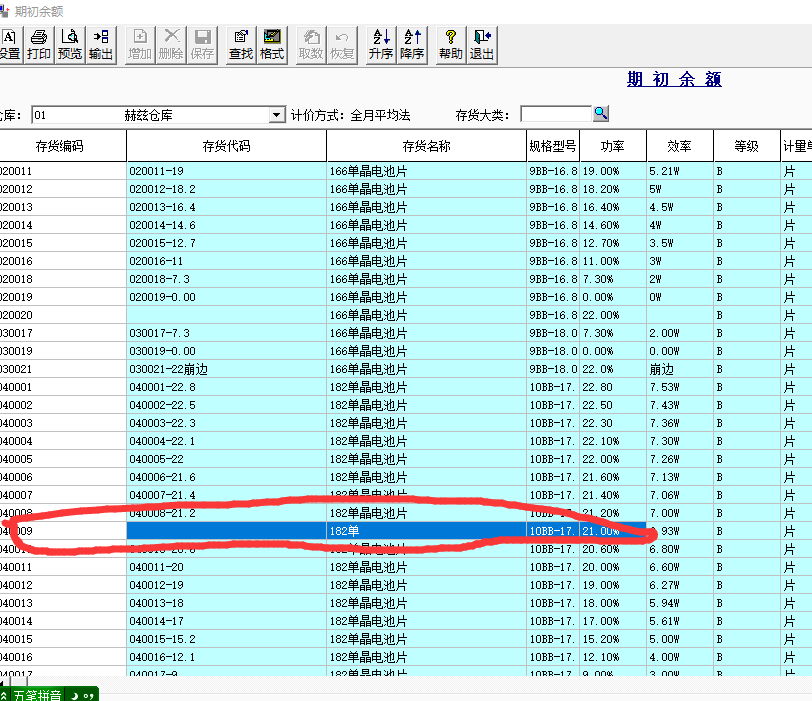Click power cell 22.80
The height and width of the screenshot is (701, 812).
coord(613,387)
